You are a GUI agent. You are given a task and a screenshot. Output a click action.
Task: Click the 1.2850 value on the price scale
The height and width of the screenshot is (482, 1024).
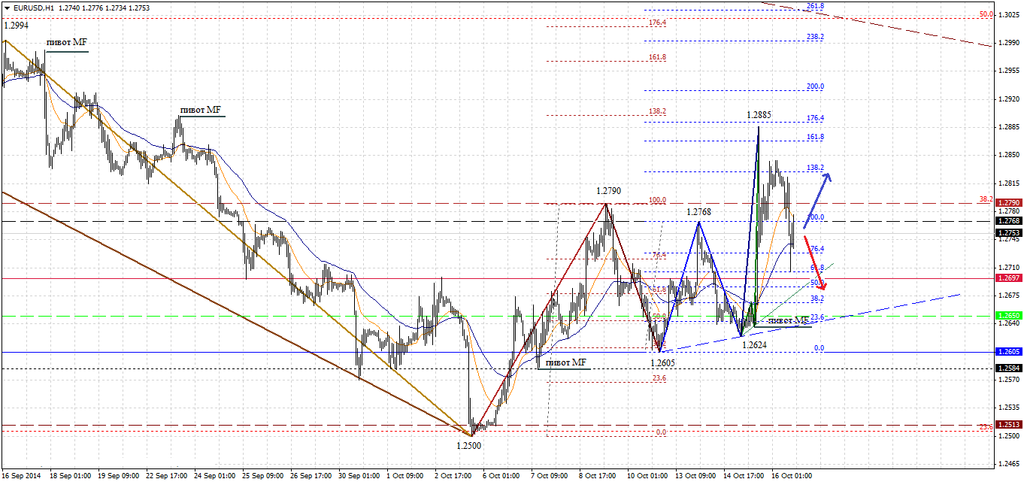[x=1007, y=155]
